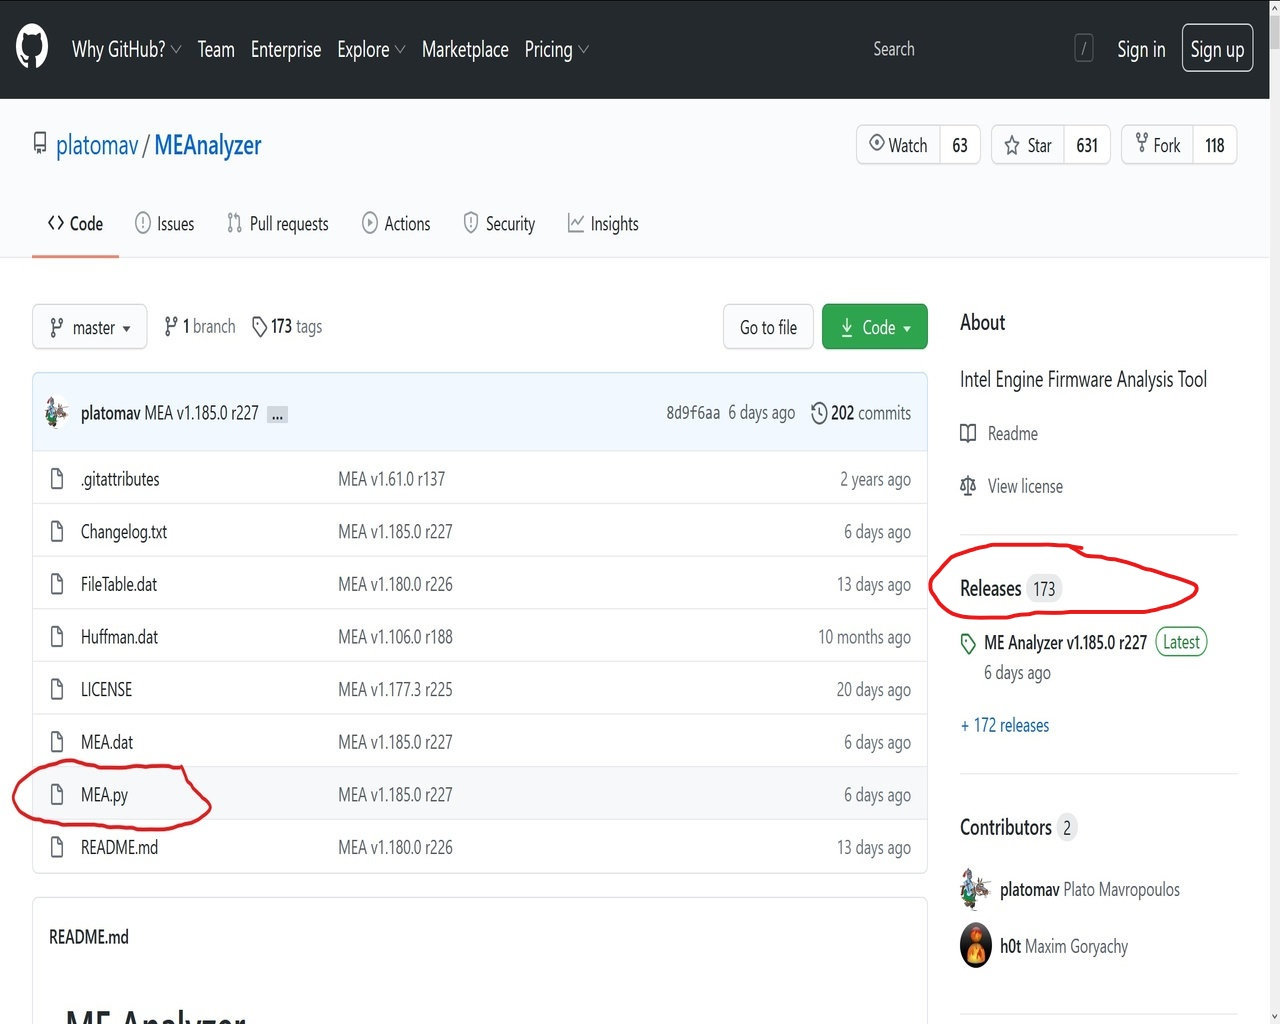
Task: Click the Sign in link
Action: (x=1141, y=49)
